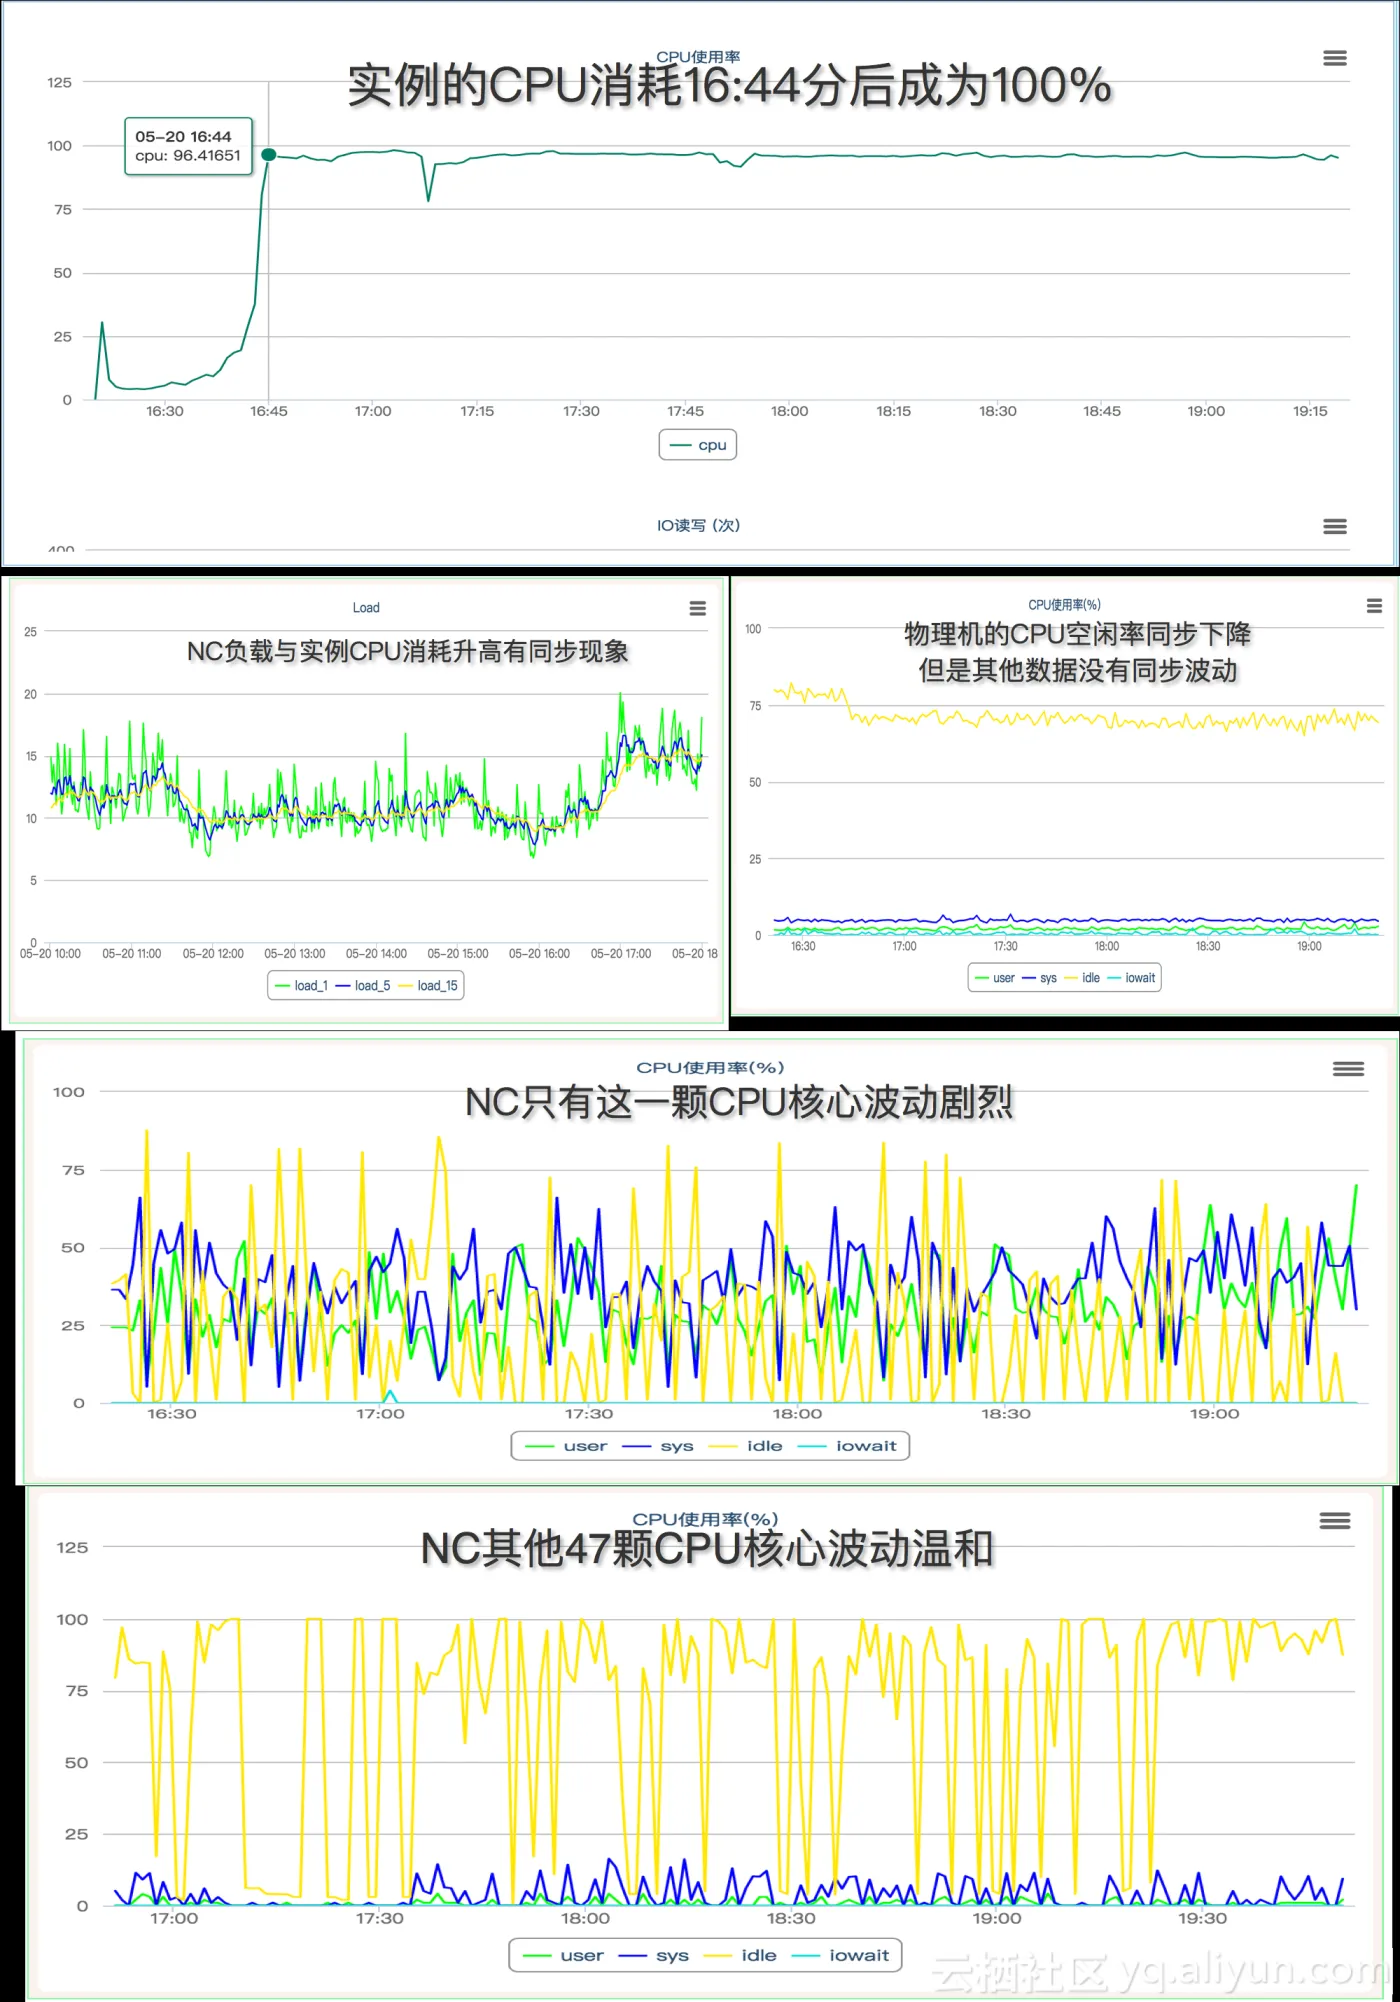The width and height of the screenshot is (1400, 2002).
Task: Open the hamburger menu on the instance CPU chart
Action: pyautogui.click(x=1335, y=58)
